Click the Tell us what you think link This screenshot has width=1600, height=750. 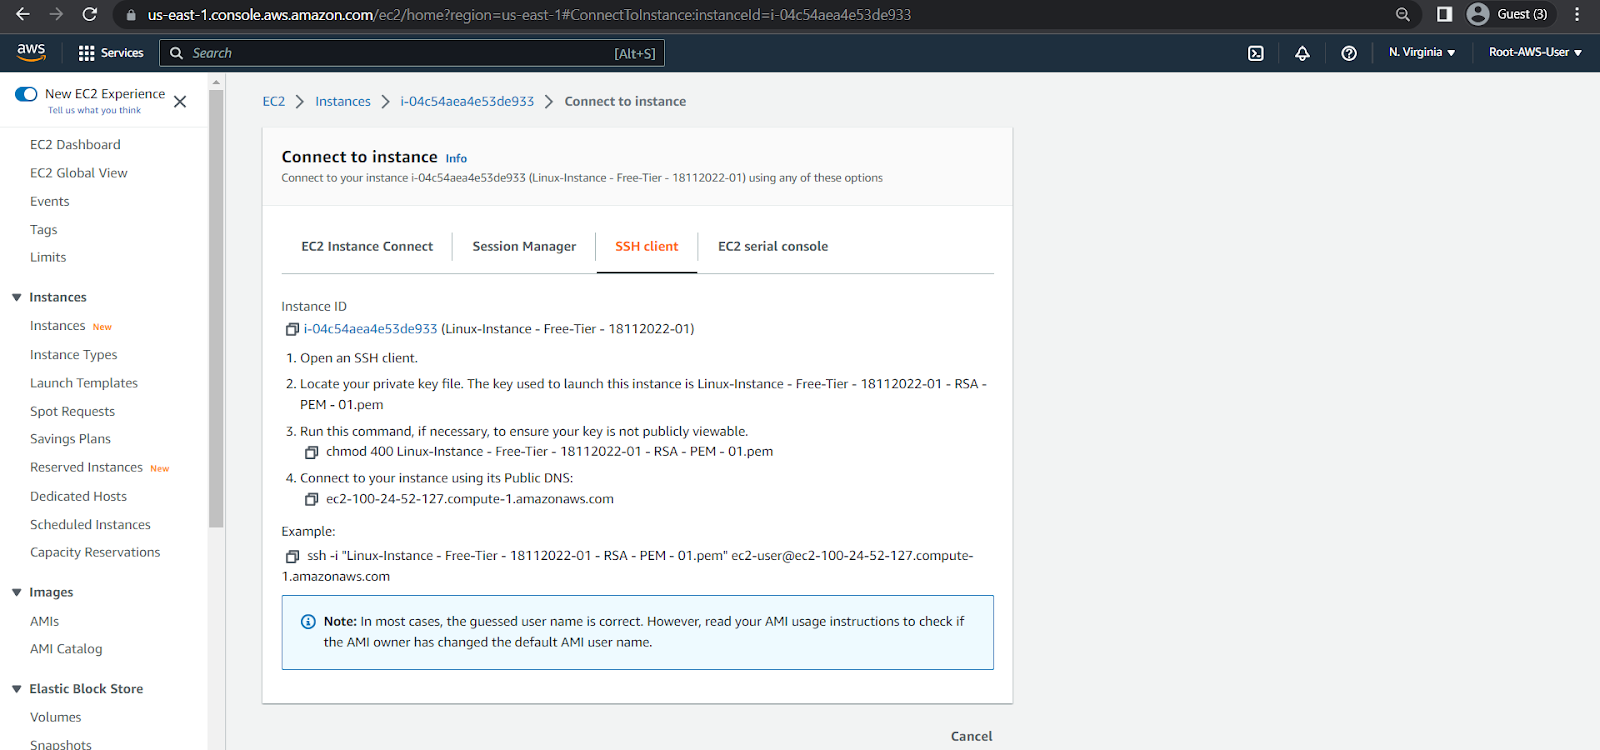(94, 111)
